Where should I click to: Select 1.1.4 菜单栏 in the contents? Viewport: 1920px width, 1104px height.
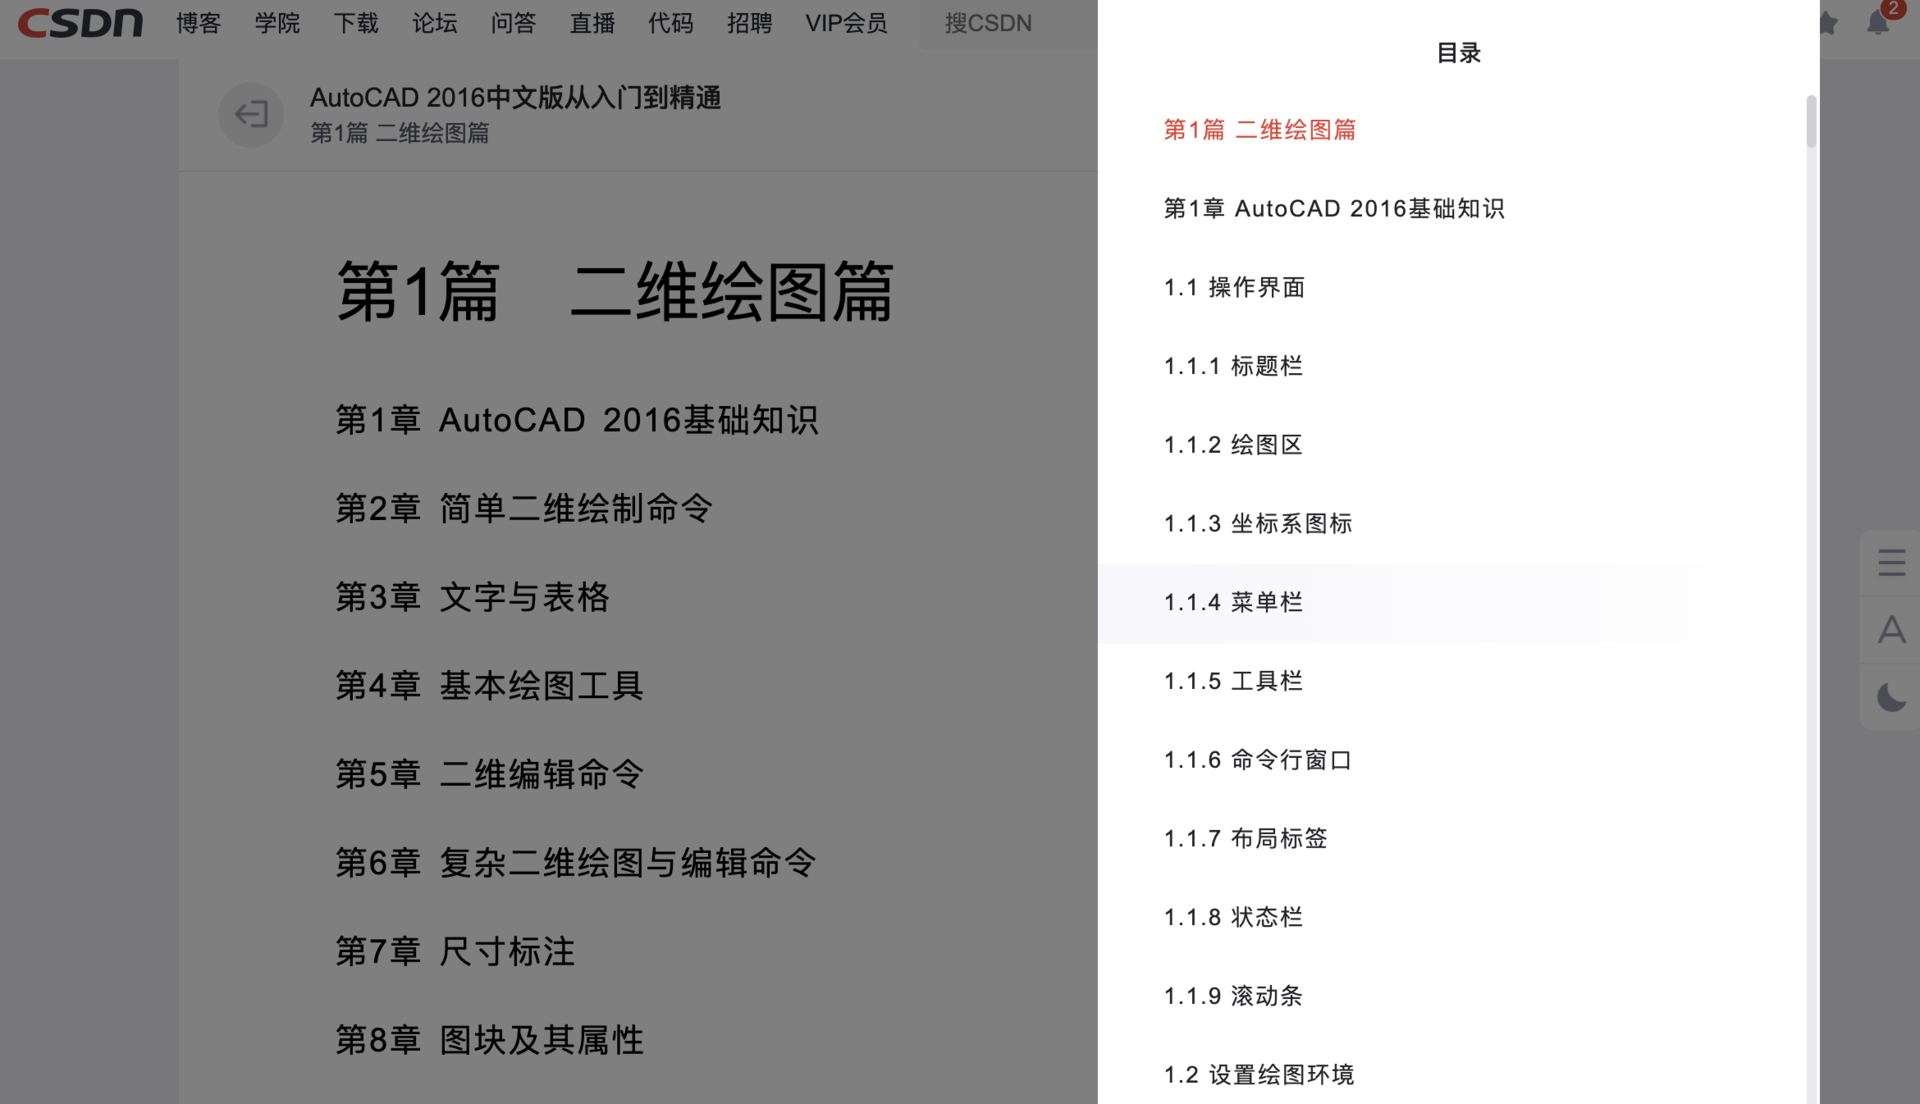1233,602
